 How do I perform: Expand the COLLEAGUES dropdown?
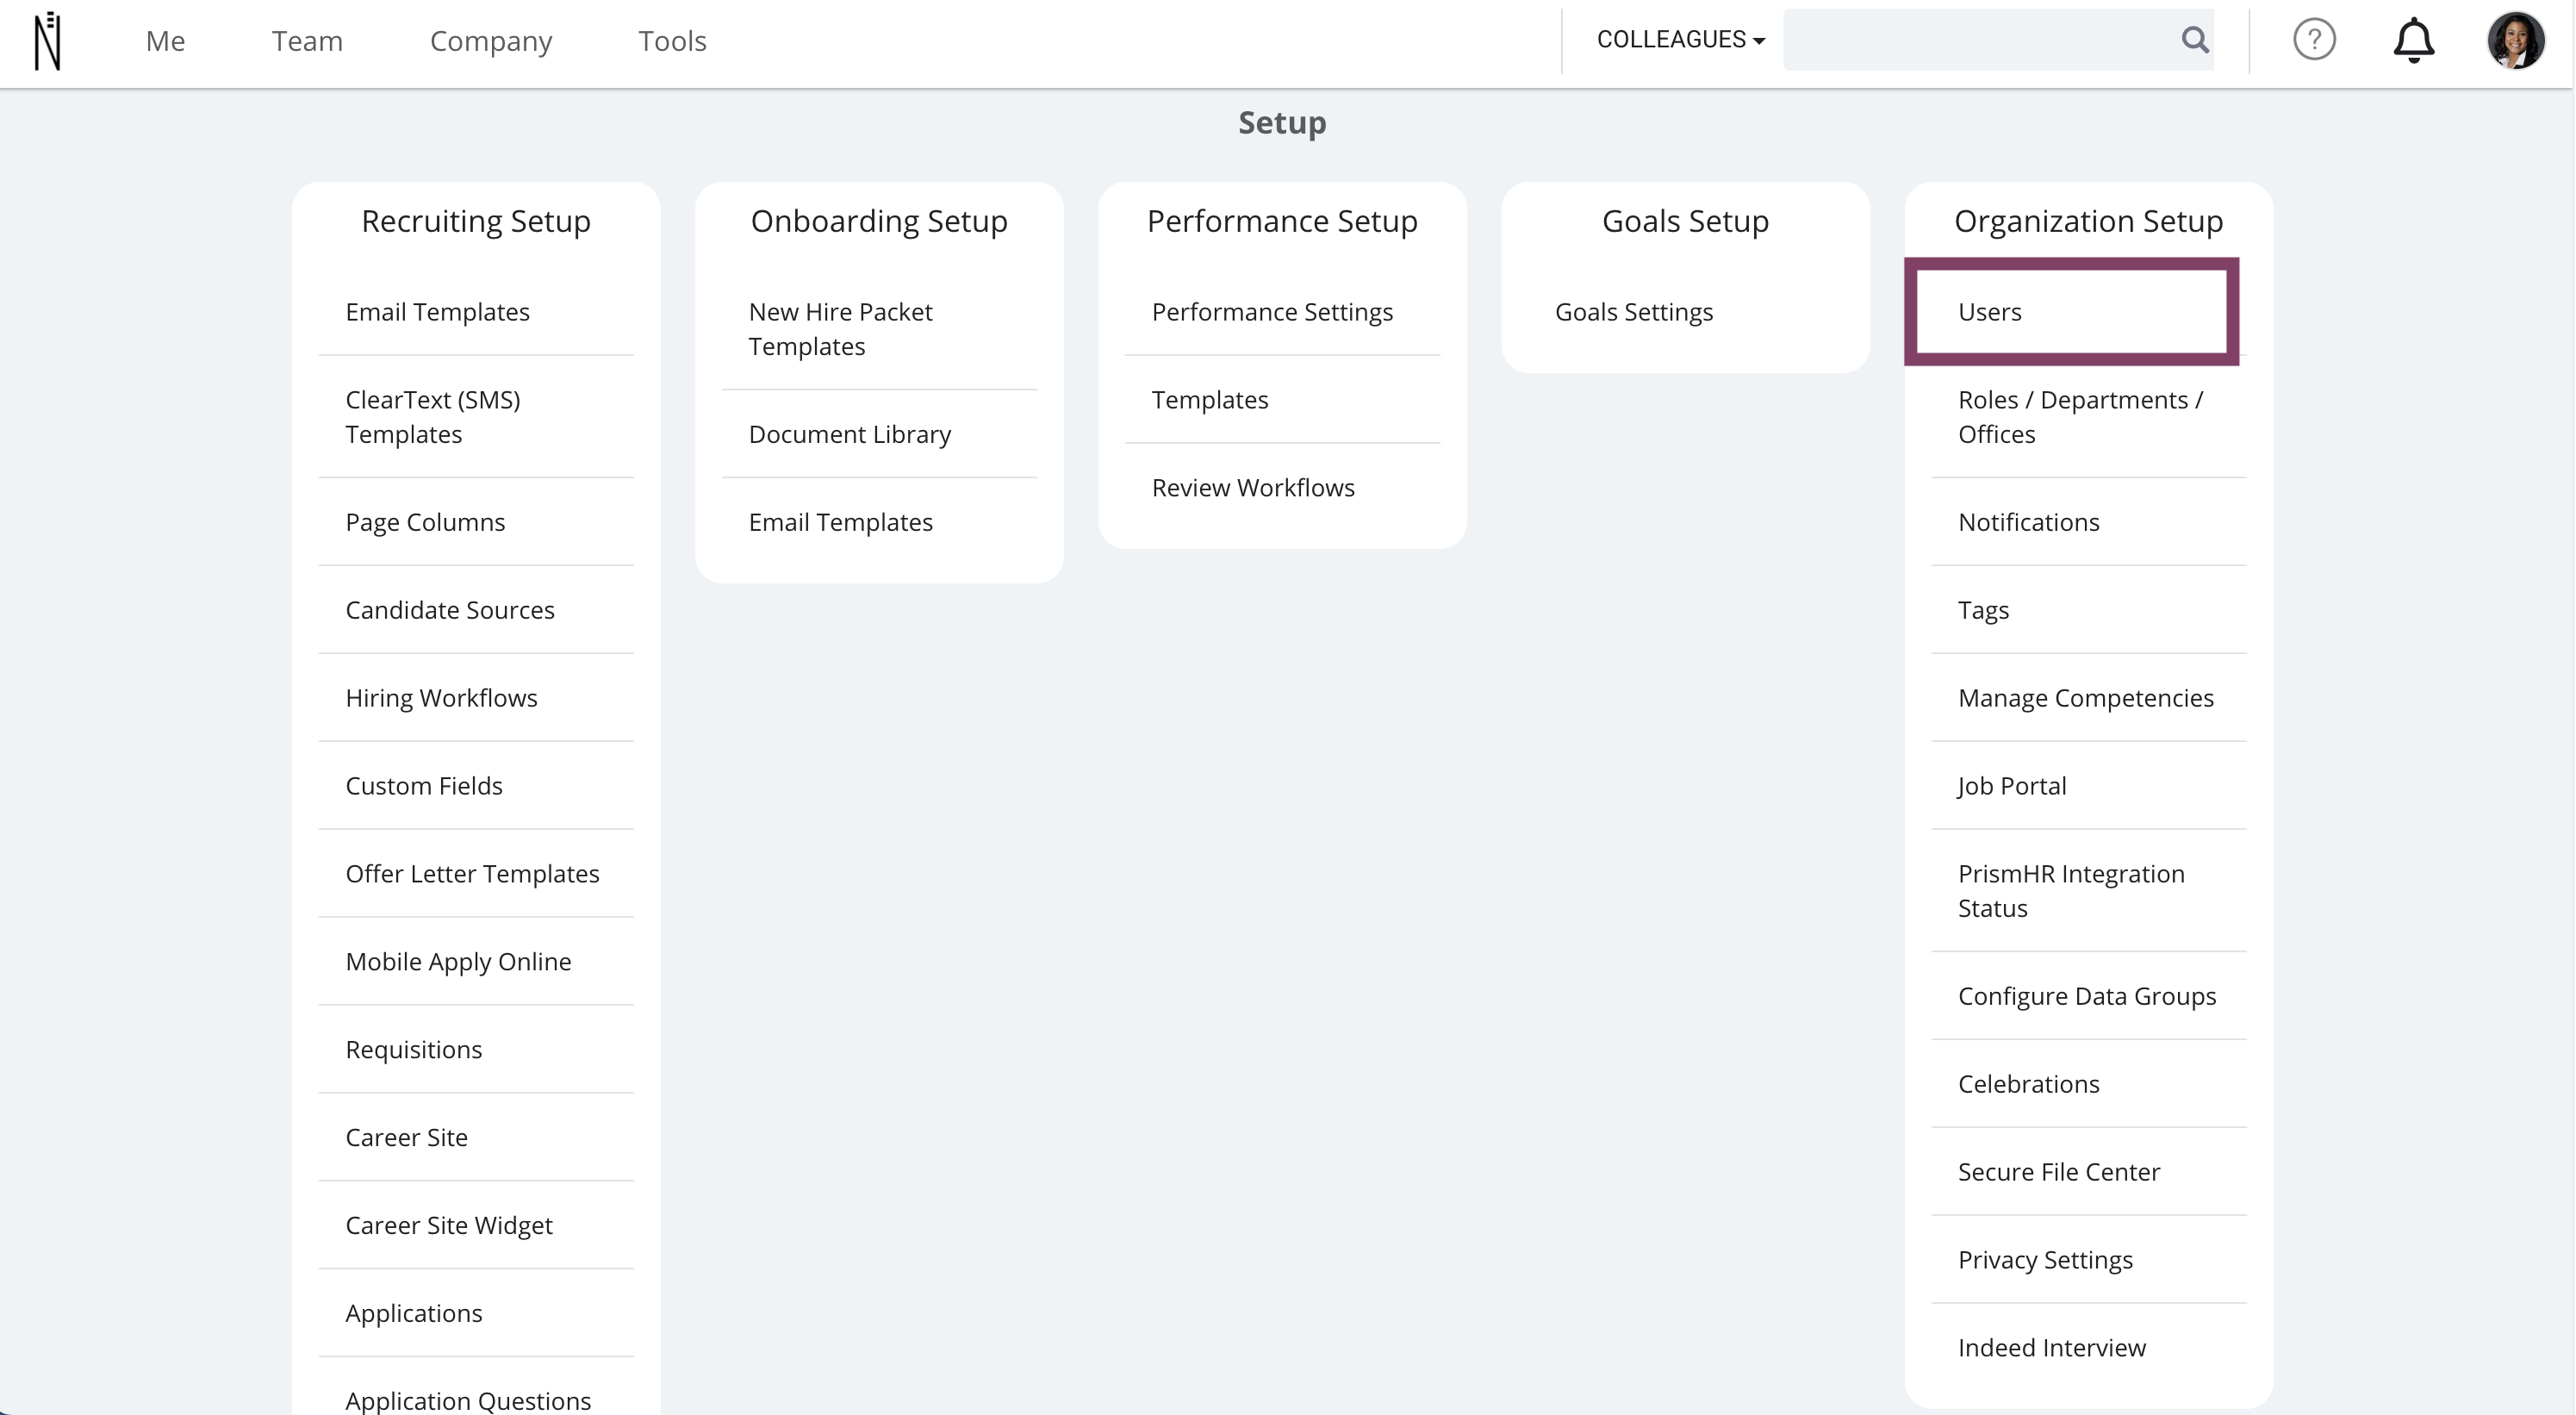[1680, 40]
